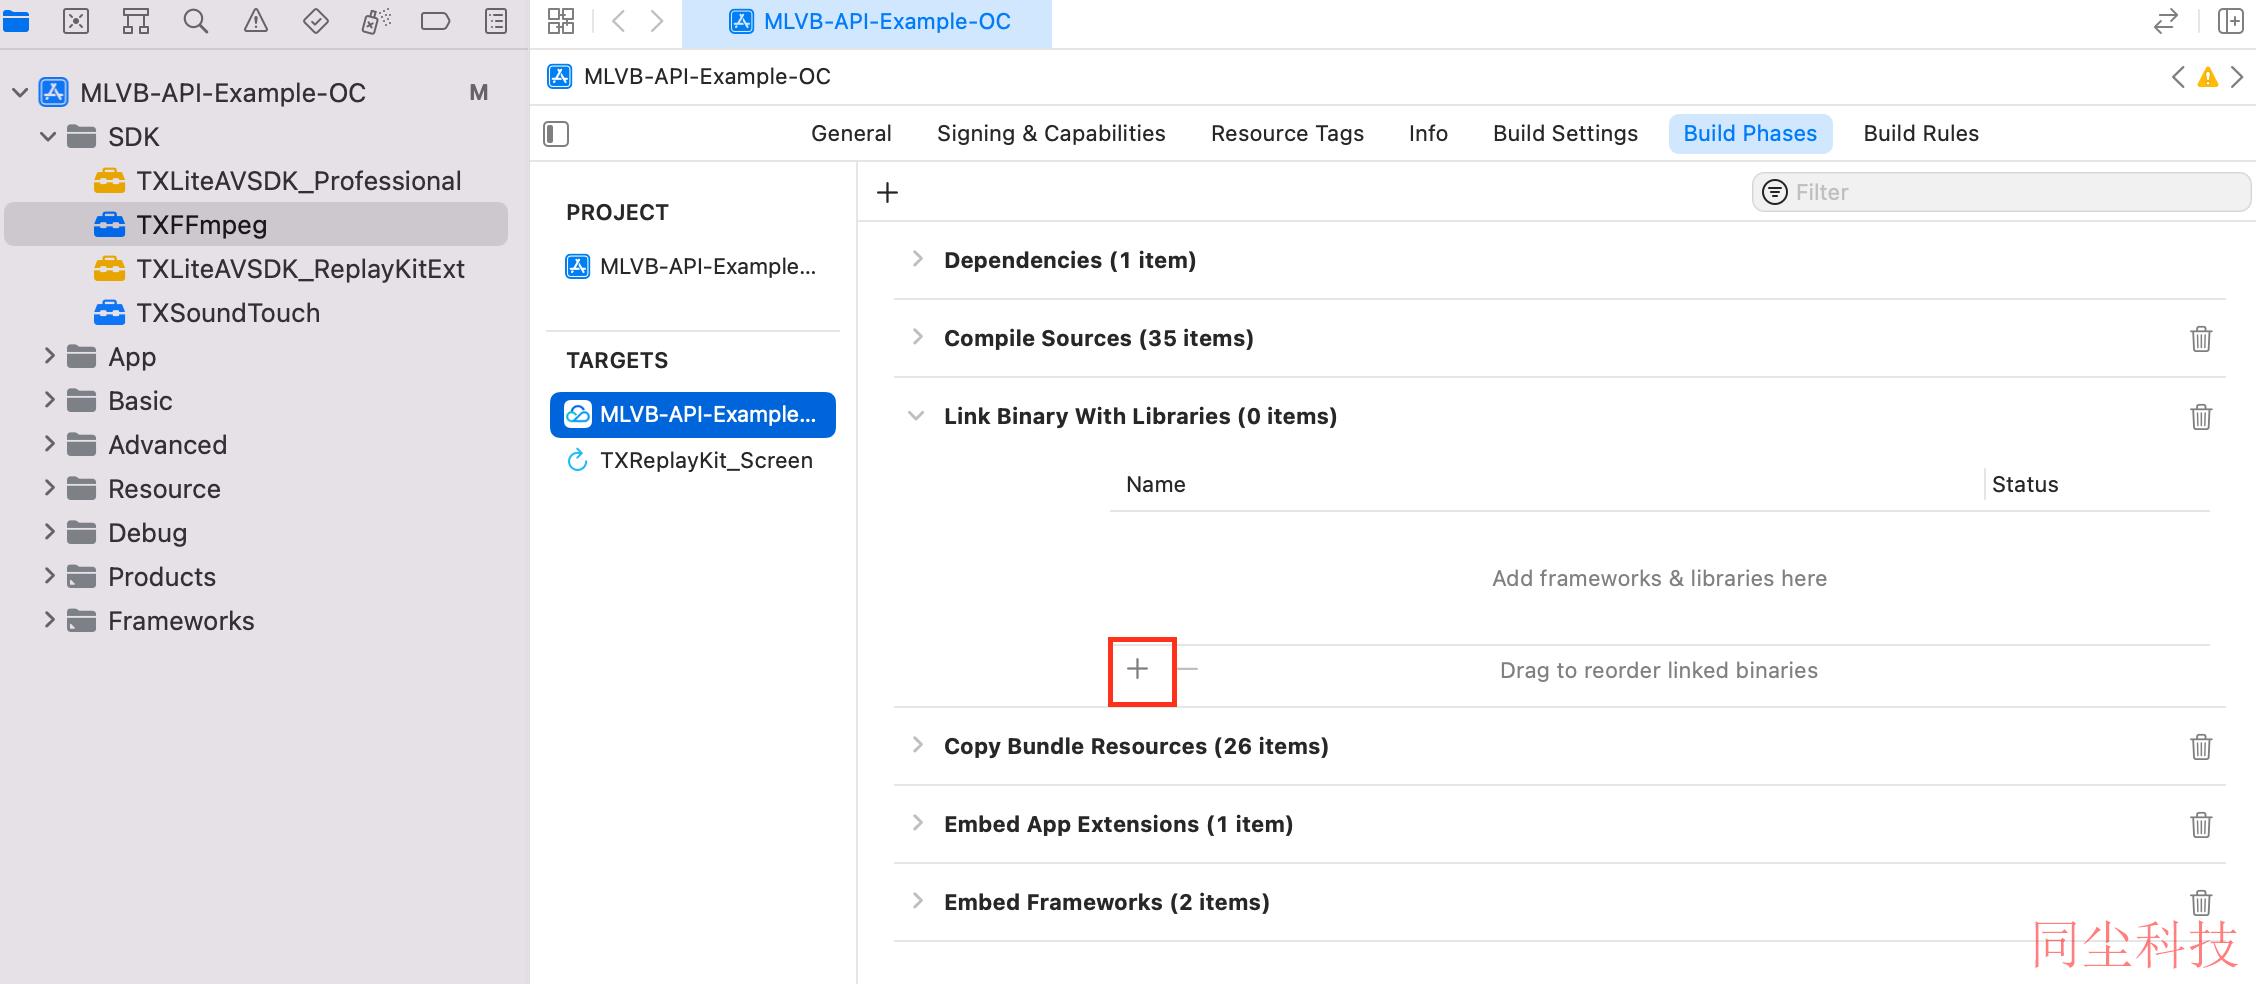Open the Source Control navigator
The width and height of the screenshot is (2256, 984).
click(76, 21)
